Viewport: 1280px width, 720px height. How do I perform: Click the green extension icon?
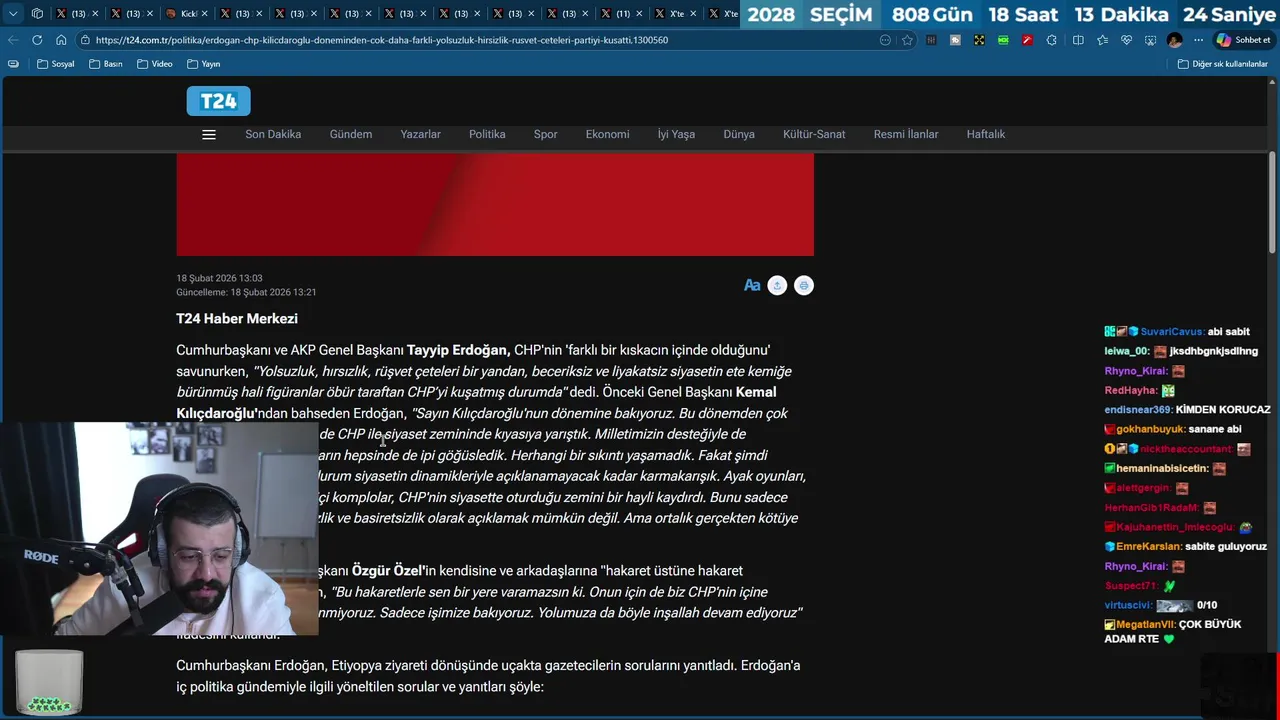pyautogui.click(x=1003, y=40)
